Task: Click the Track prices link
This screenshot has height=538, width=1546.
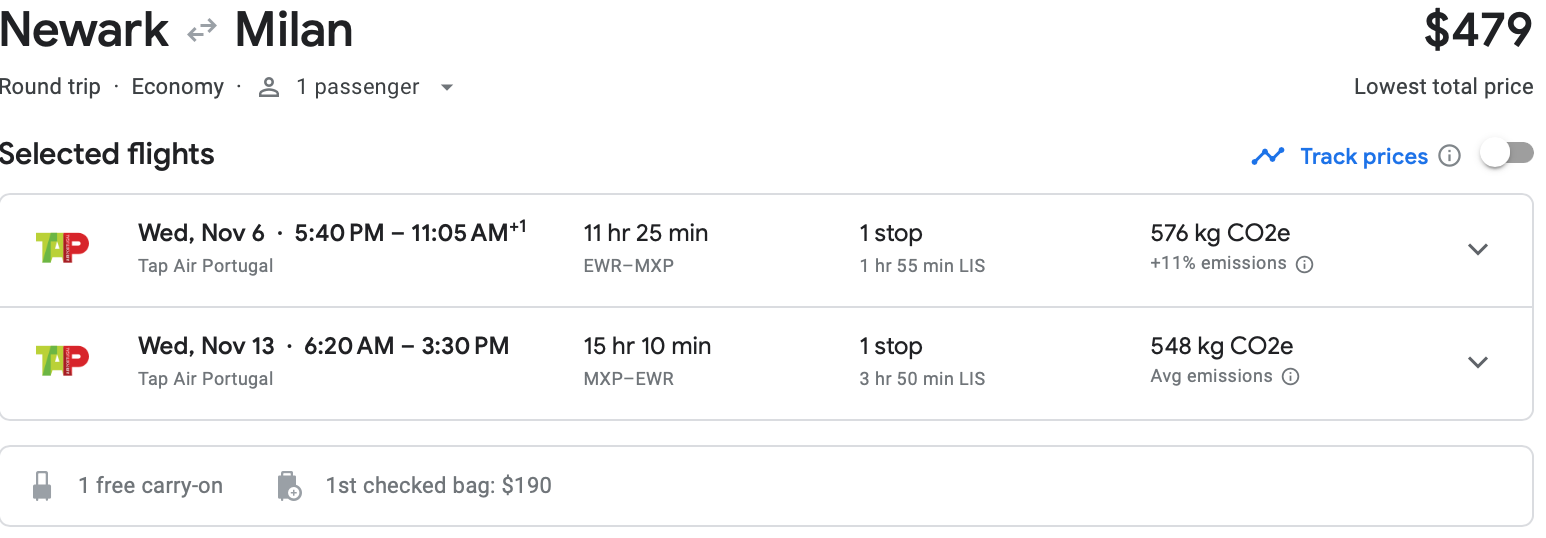Action: (1363, 156)
